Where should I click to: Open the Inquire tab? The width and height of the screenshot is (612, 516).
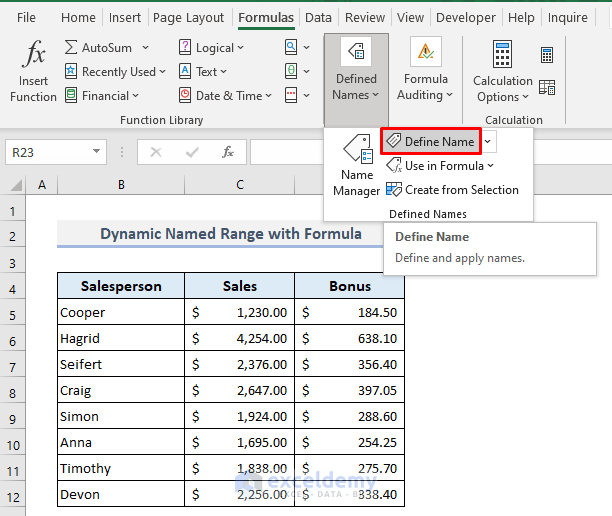[x=568, y=18]
